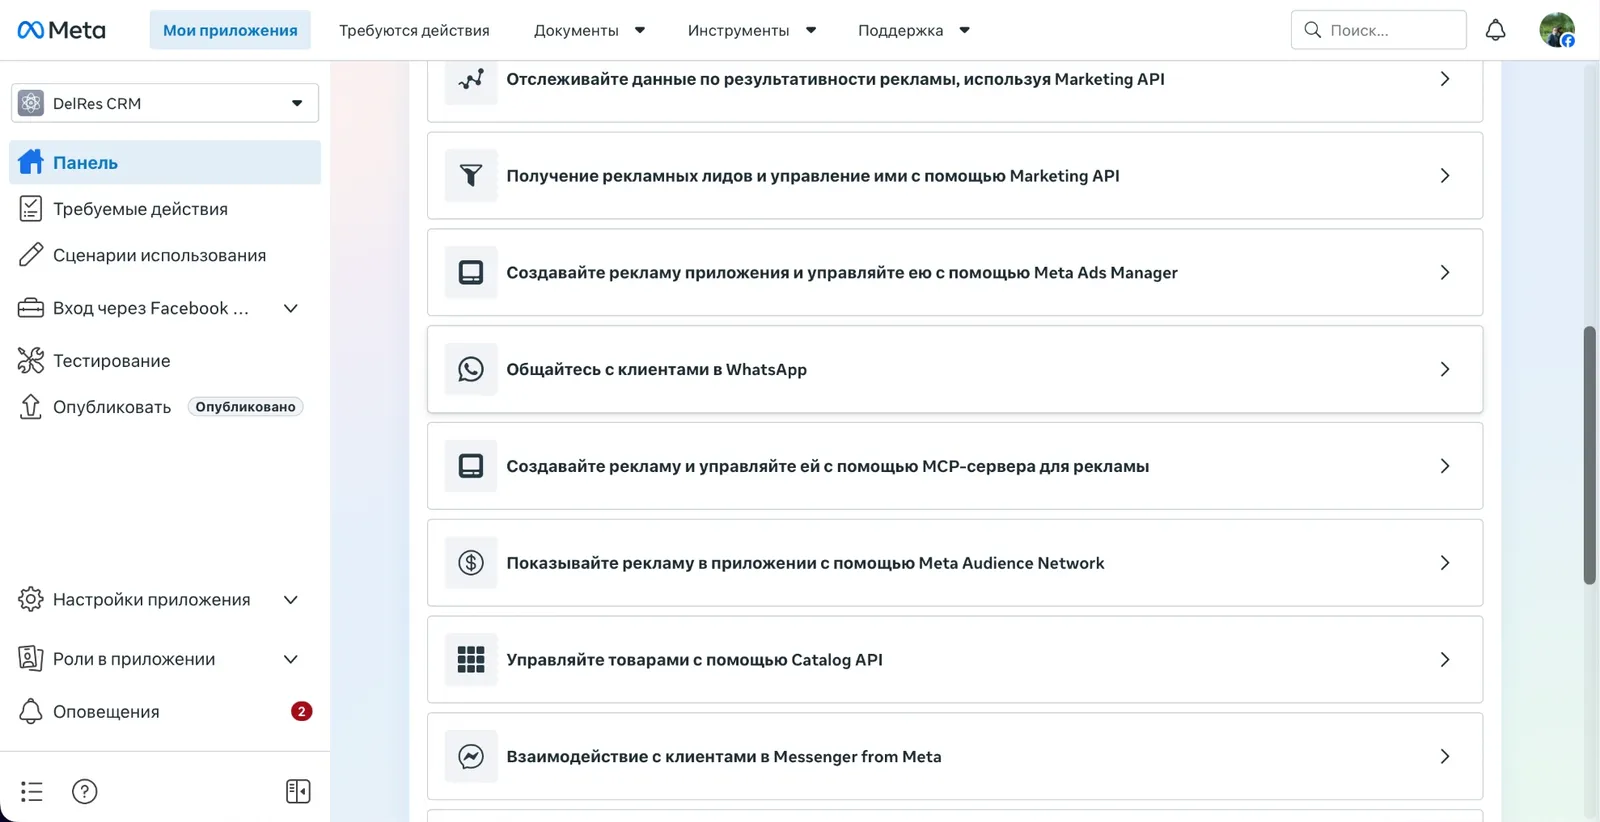Image resolution: width=1600 pixels, height=822 pixels.
Task: Open Сценарии использования in the sidebar
Action: pyautogui.click(x=165, y=255)
